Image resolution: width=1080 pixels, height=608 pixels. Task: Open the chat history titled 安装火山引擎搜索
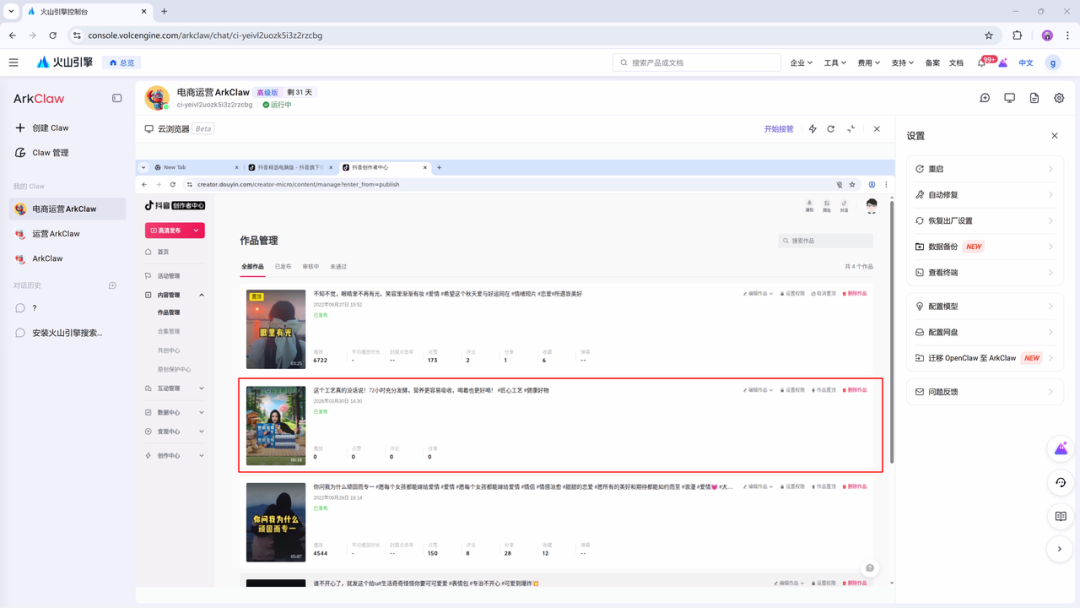67,333
